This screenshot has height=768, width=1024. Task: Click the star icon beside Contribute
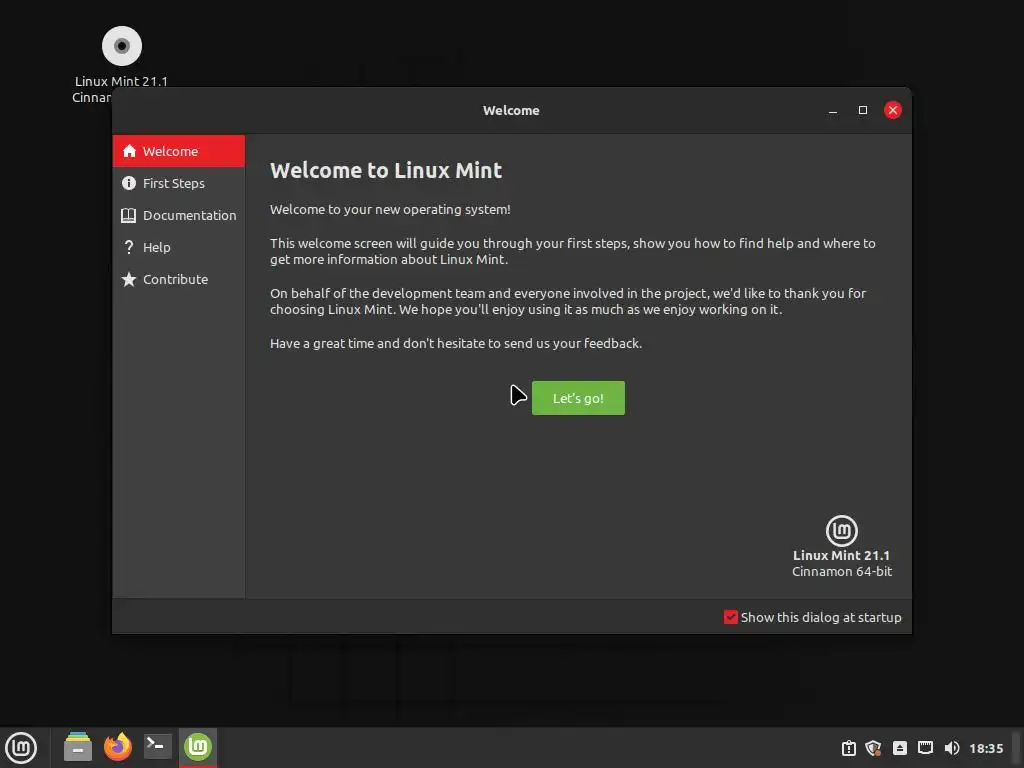tap(129, 279)
